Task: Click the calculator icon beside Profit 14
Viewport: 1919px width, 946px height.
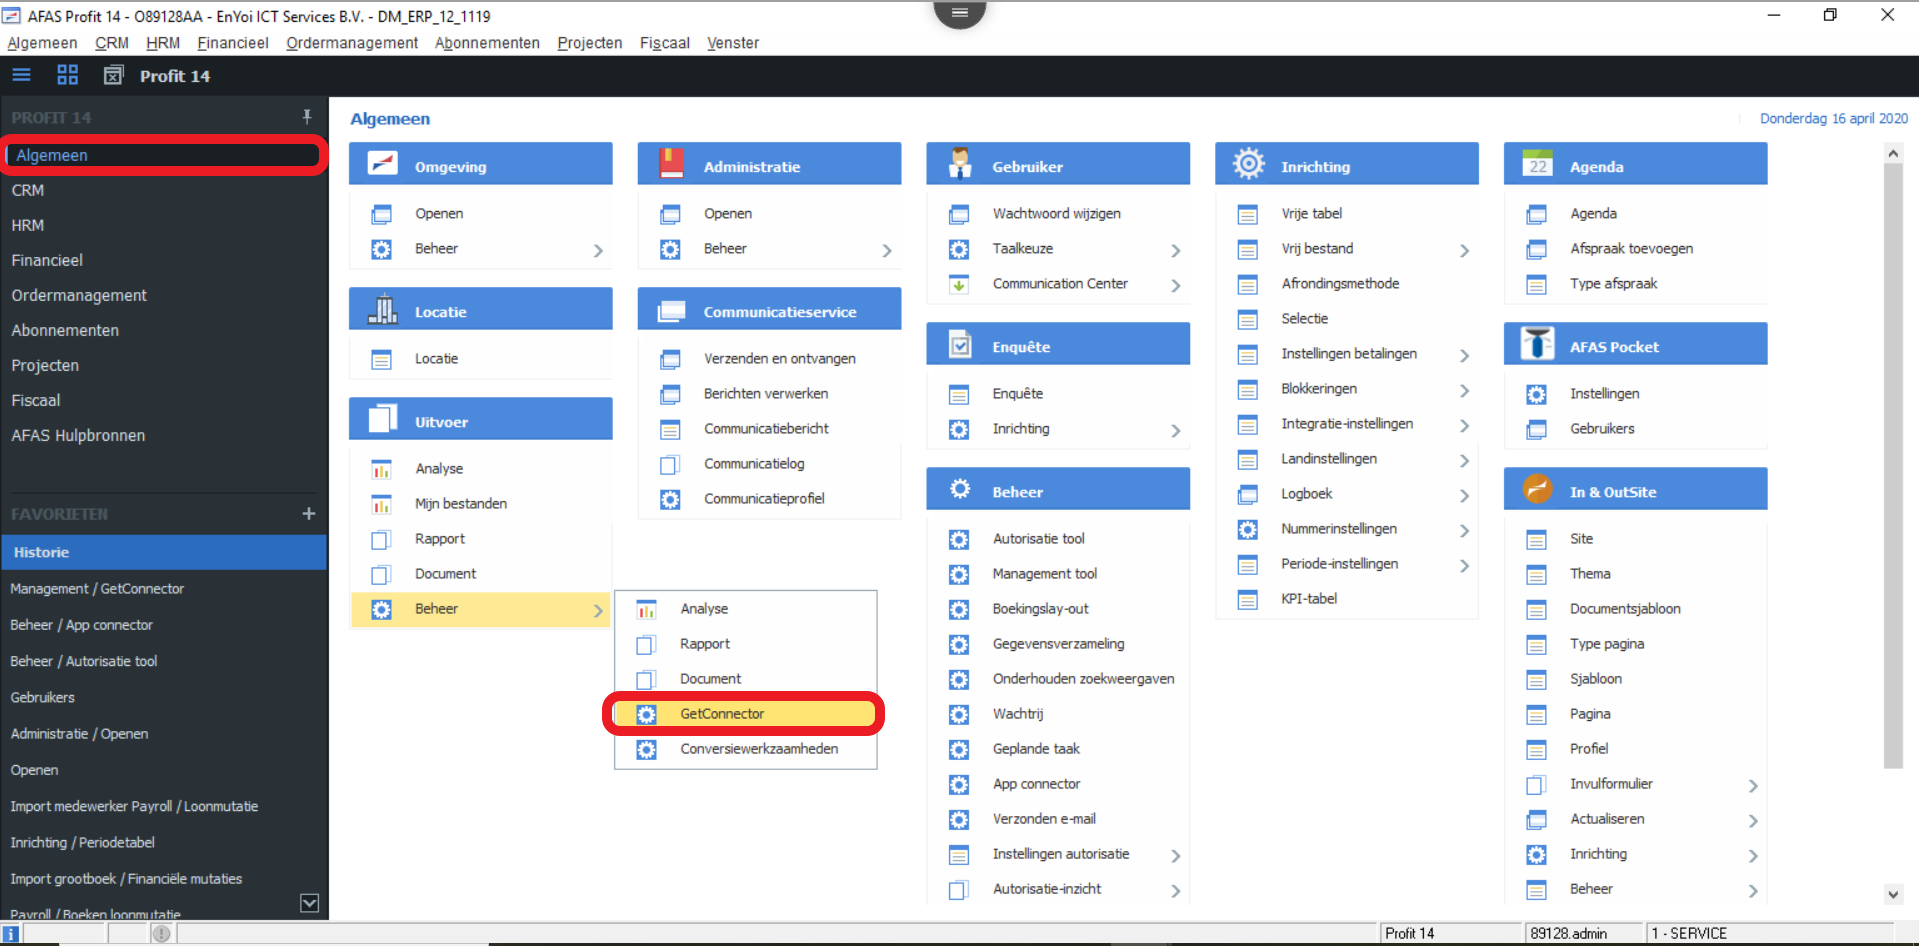Action: point(114,75)
